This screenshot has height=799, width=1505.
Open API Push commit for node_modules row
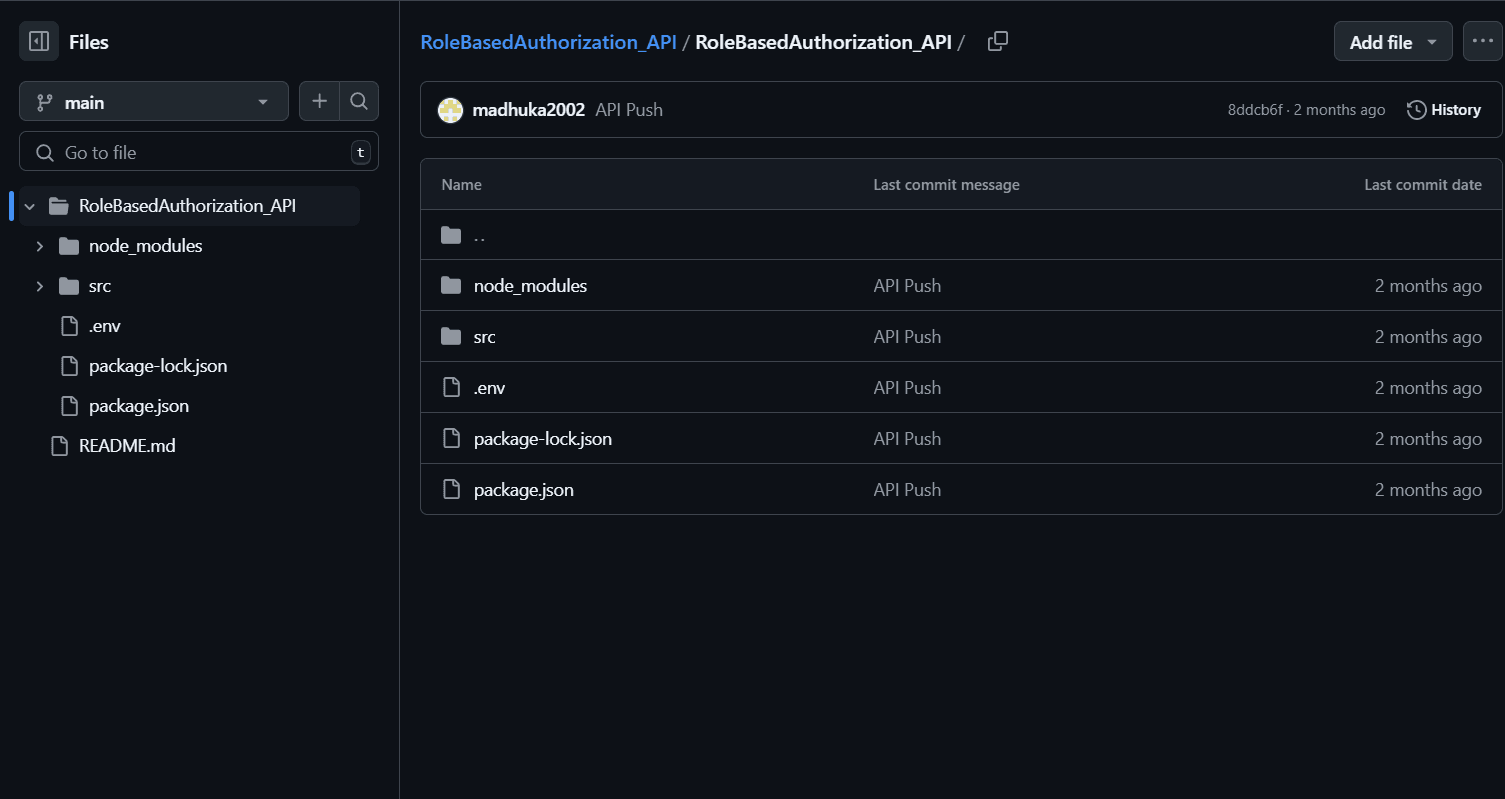[x=907, y=286]
